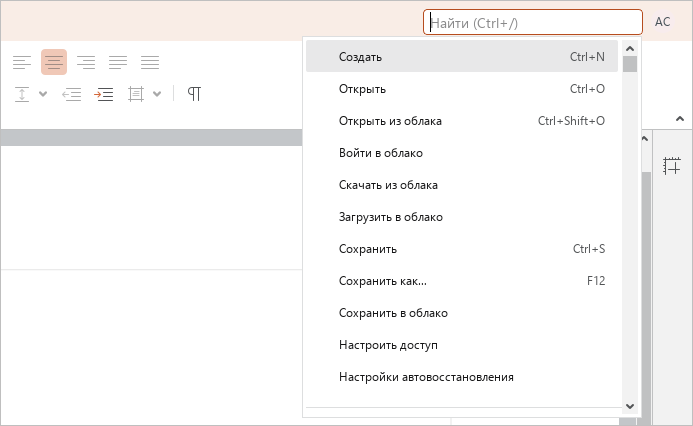This screenshot has width=693, height=426.
Task: Collapse the toolbar with chevron
Action: pos(680,118)
